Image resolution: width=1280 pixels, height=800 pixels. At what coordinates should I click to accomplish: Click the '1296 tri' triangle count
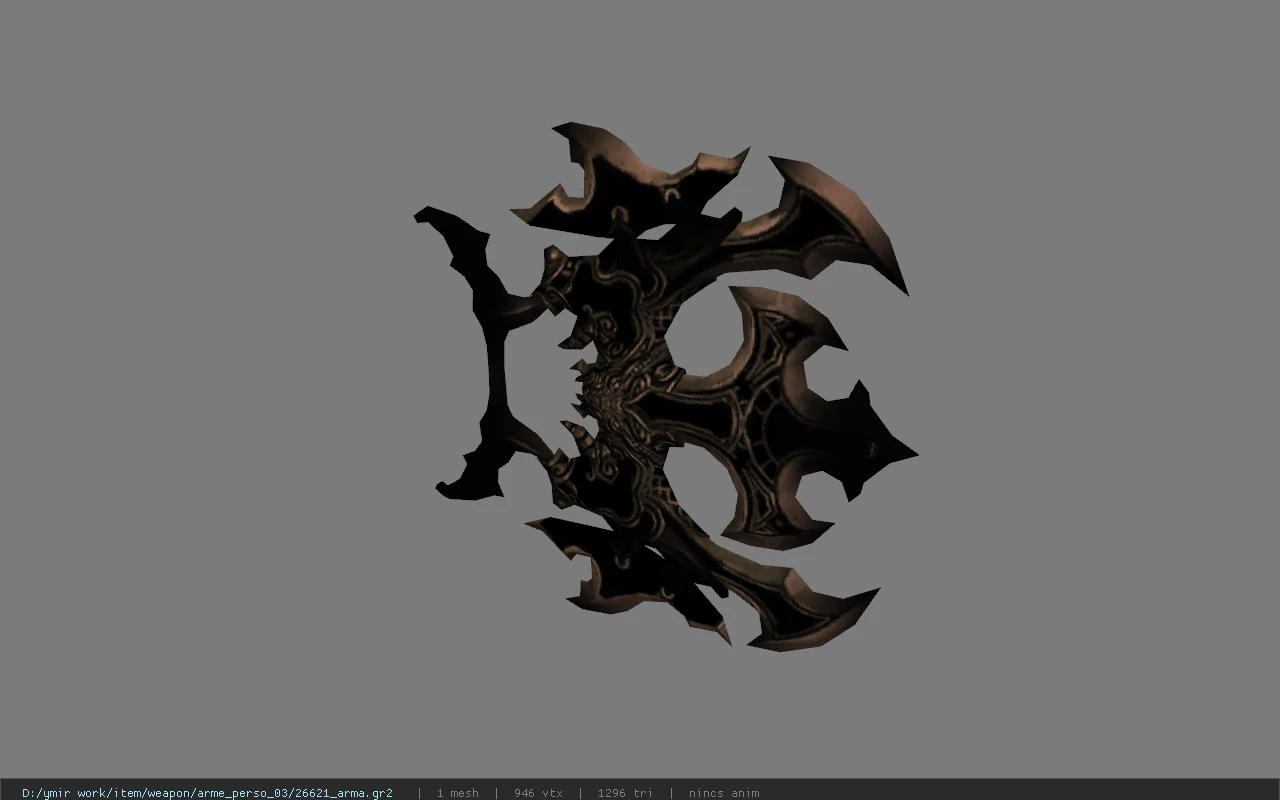coord(625,793)
